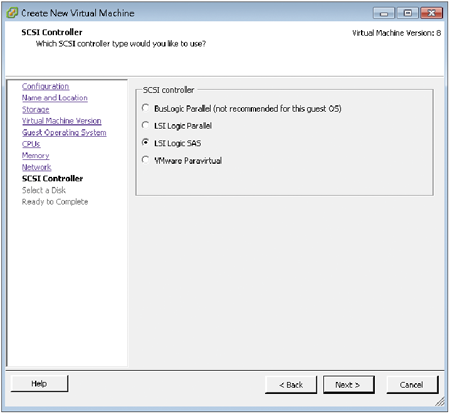Close the wizard with the red X

pos(431,13)
